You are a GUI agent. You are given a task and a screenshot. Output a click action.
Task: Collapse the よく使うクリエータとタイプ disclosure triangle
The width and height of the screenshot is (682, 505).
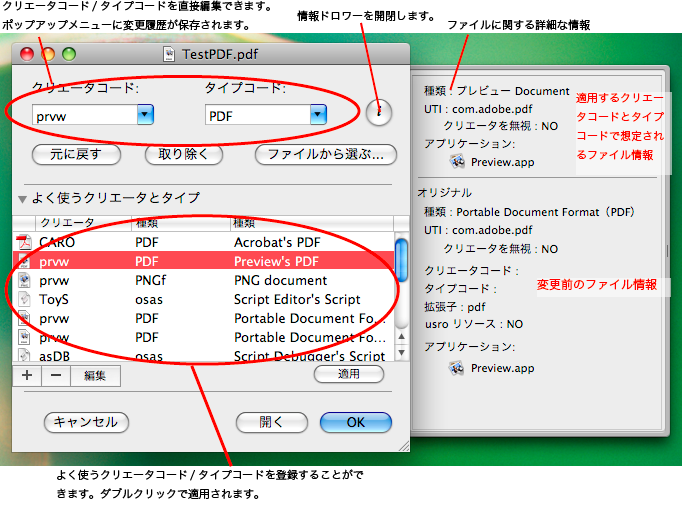coord(23,199)
